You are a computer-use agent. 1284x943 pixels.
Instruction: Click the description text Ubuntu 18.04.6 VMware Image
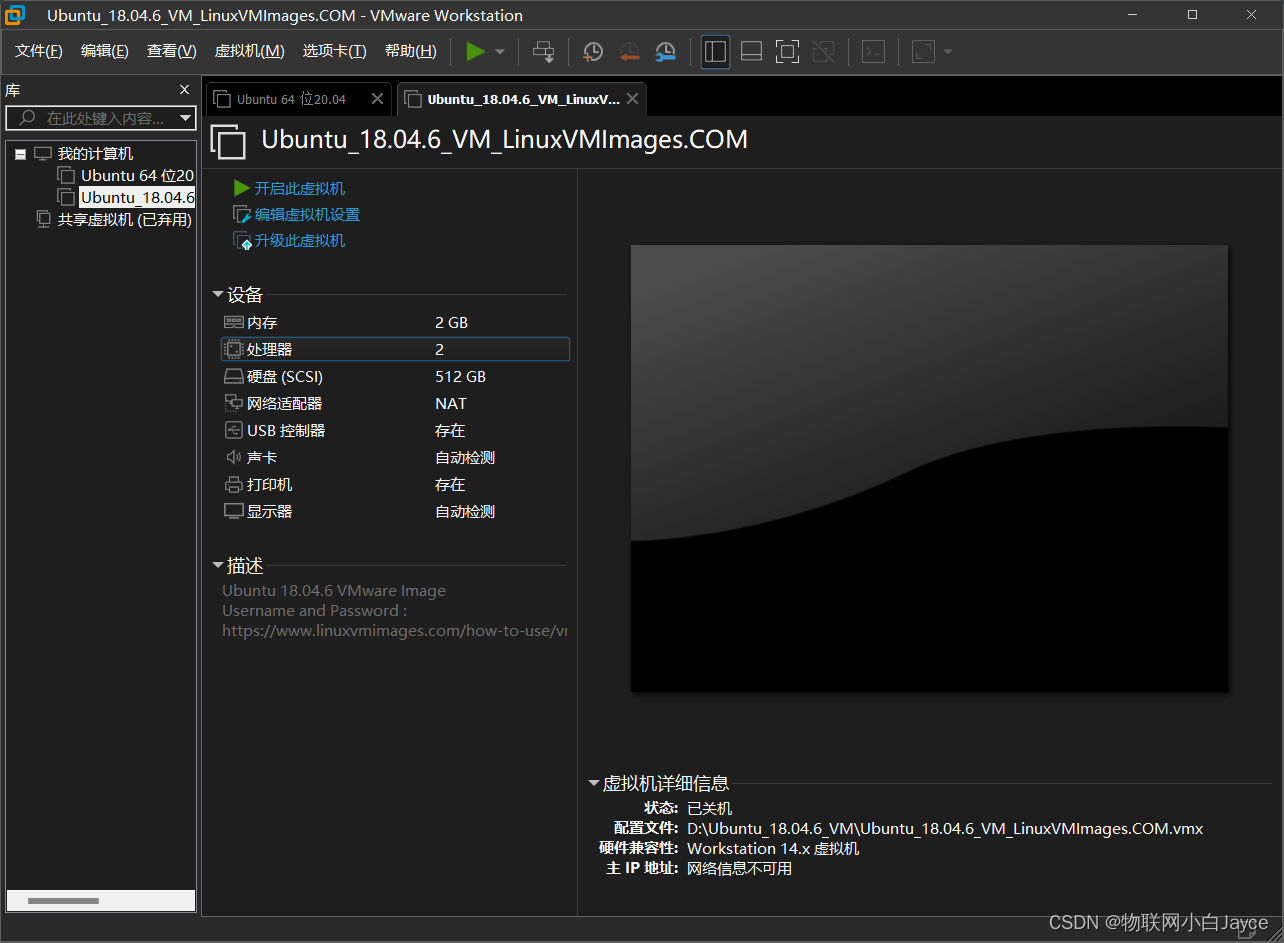pyautogui.click(x=334, y=590)
